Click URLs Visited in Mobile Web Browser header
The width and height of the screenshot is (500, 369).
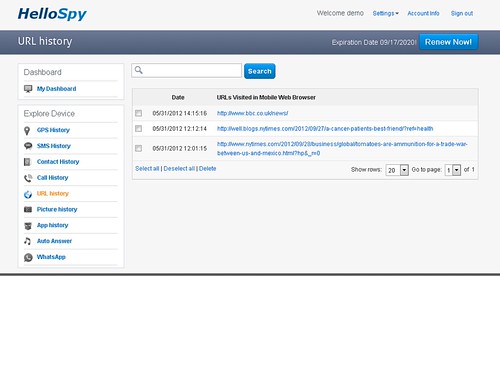(x=266, y=98)
